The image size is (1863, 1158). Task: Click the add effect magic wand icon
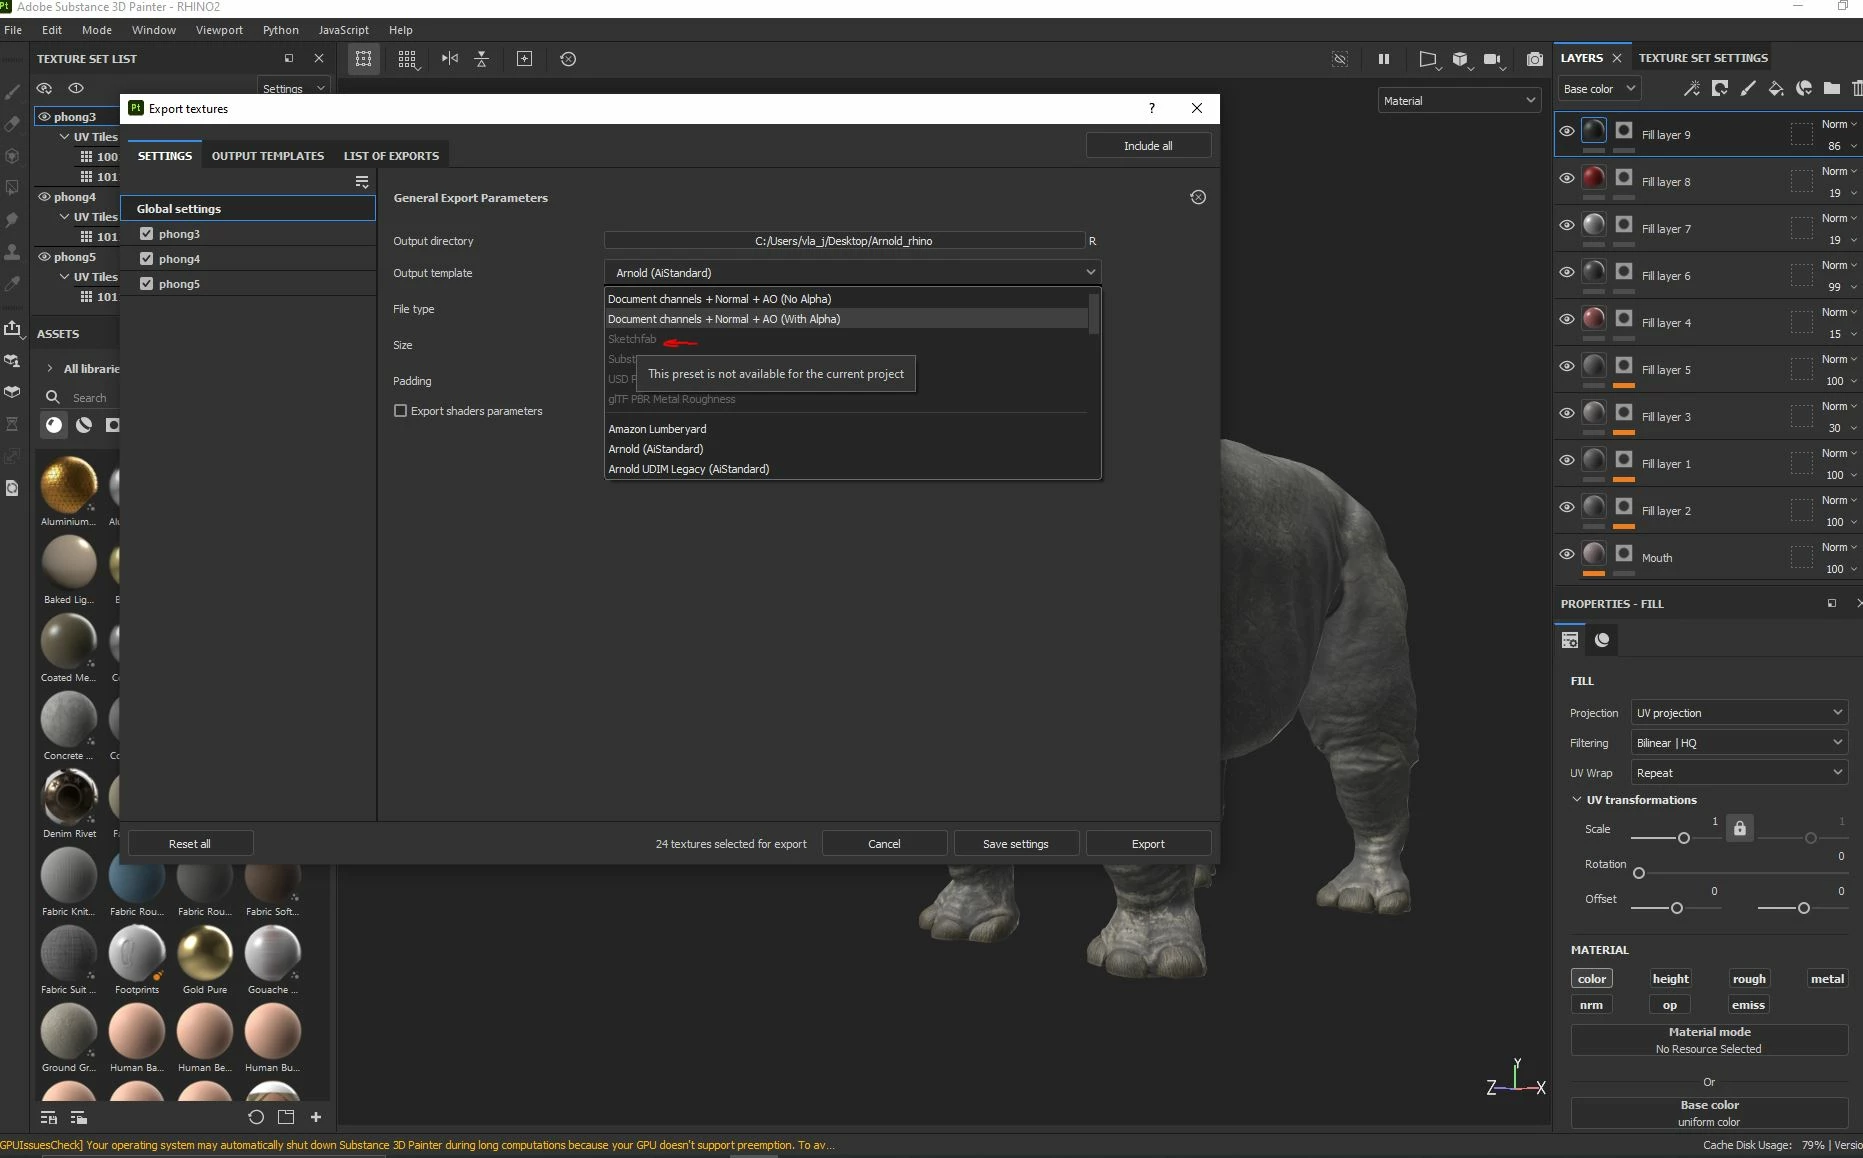[1692, 89]
